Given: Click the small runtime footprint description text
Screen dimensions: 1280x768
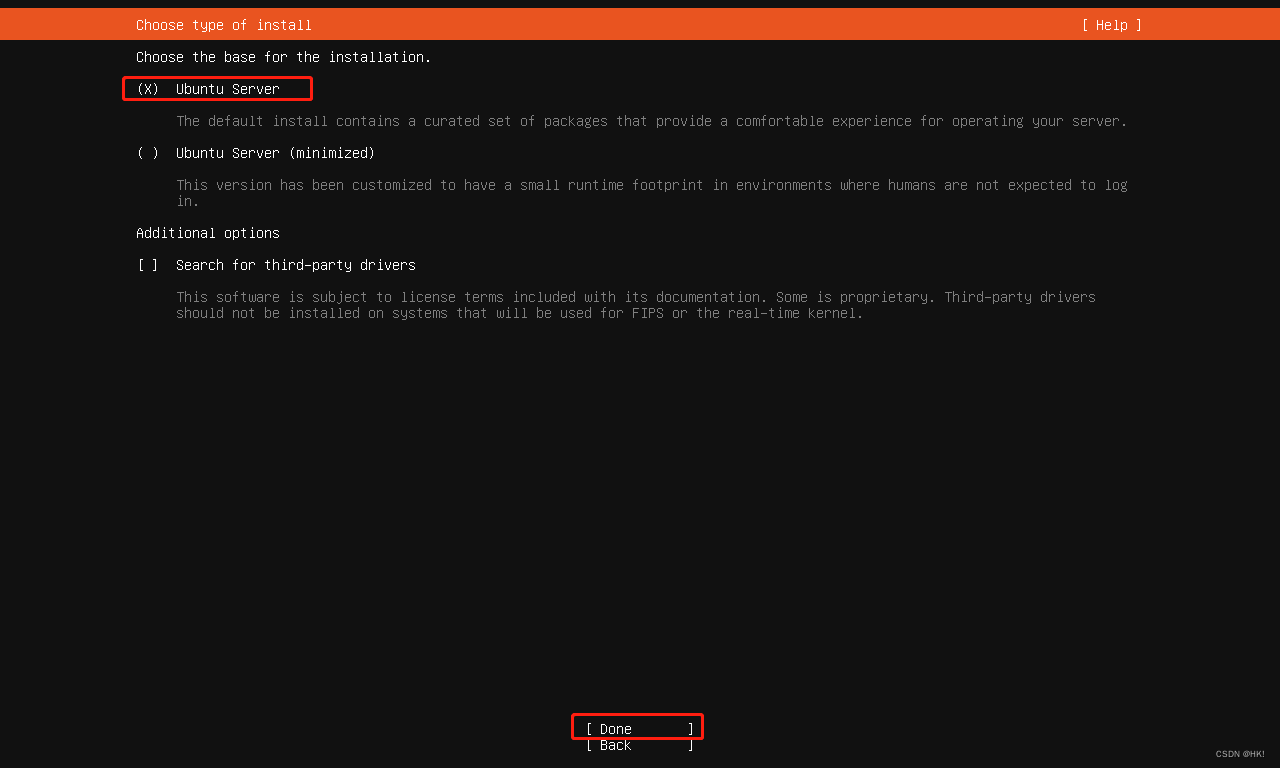Looking at the screenshot, I should coord(652,193).
